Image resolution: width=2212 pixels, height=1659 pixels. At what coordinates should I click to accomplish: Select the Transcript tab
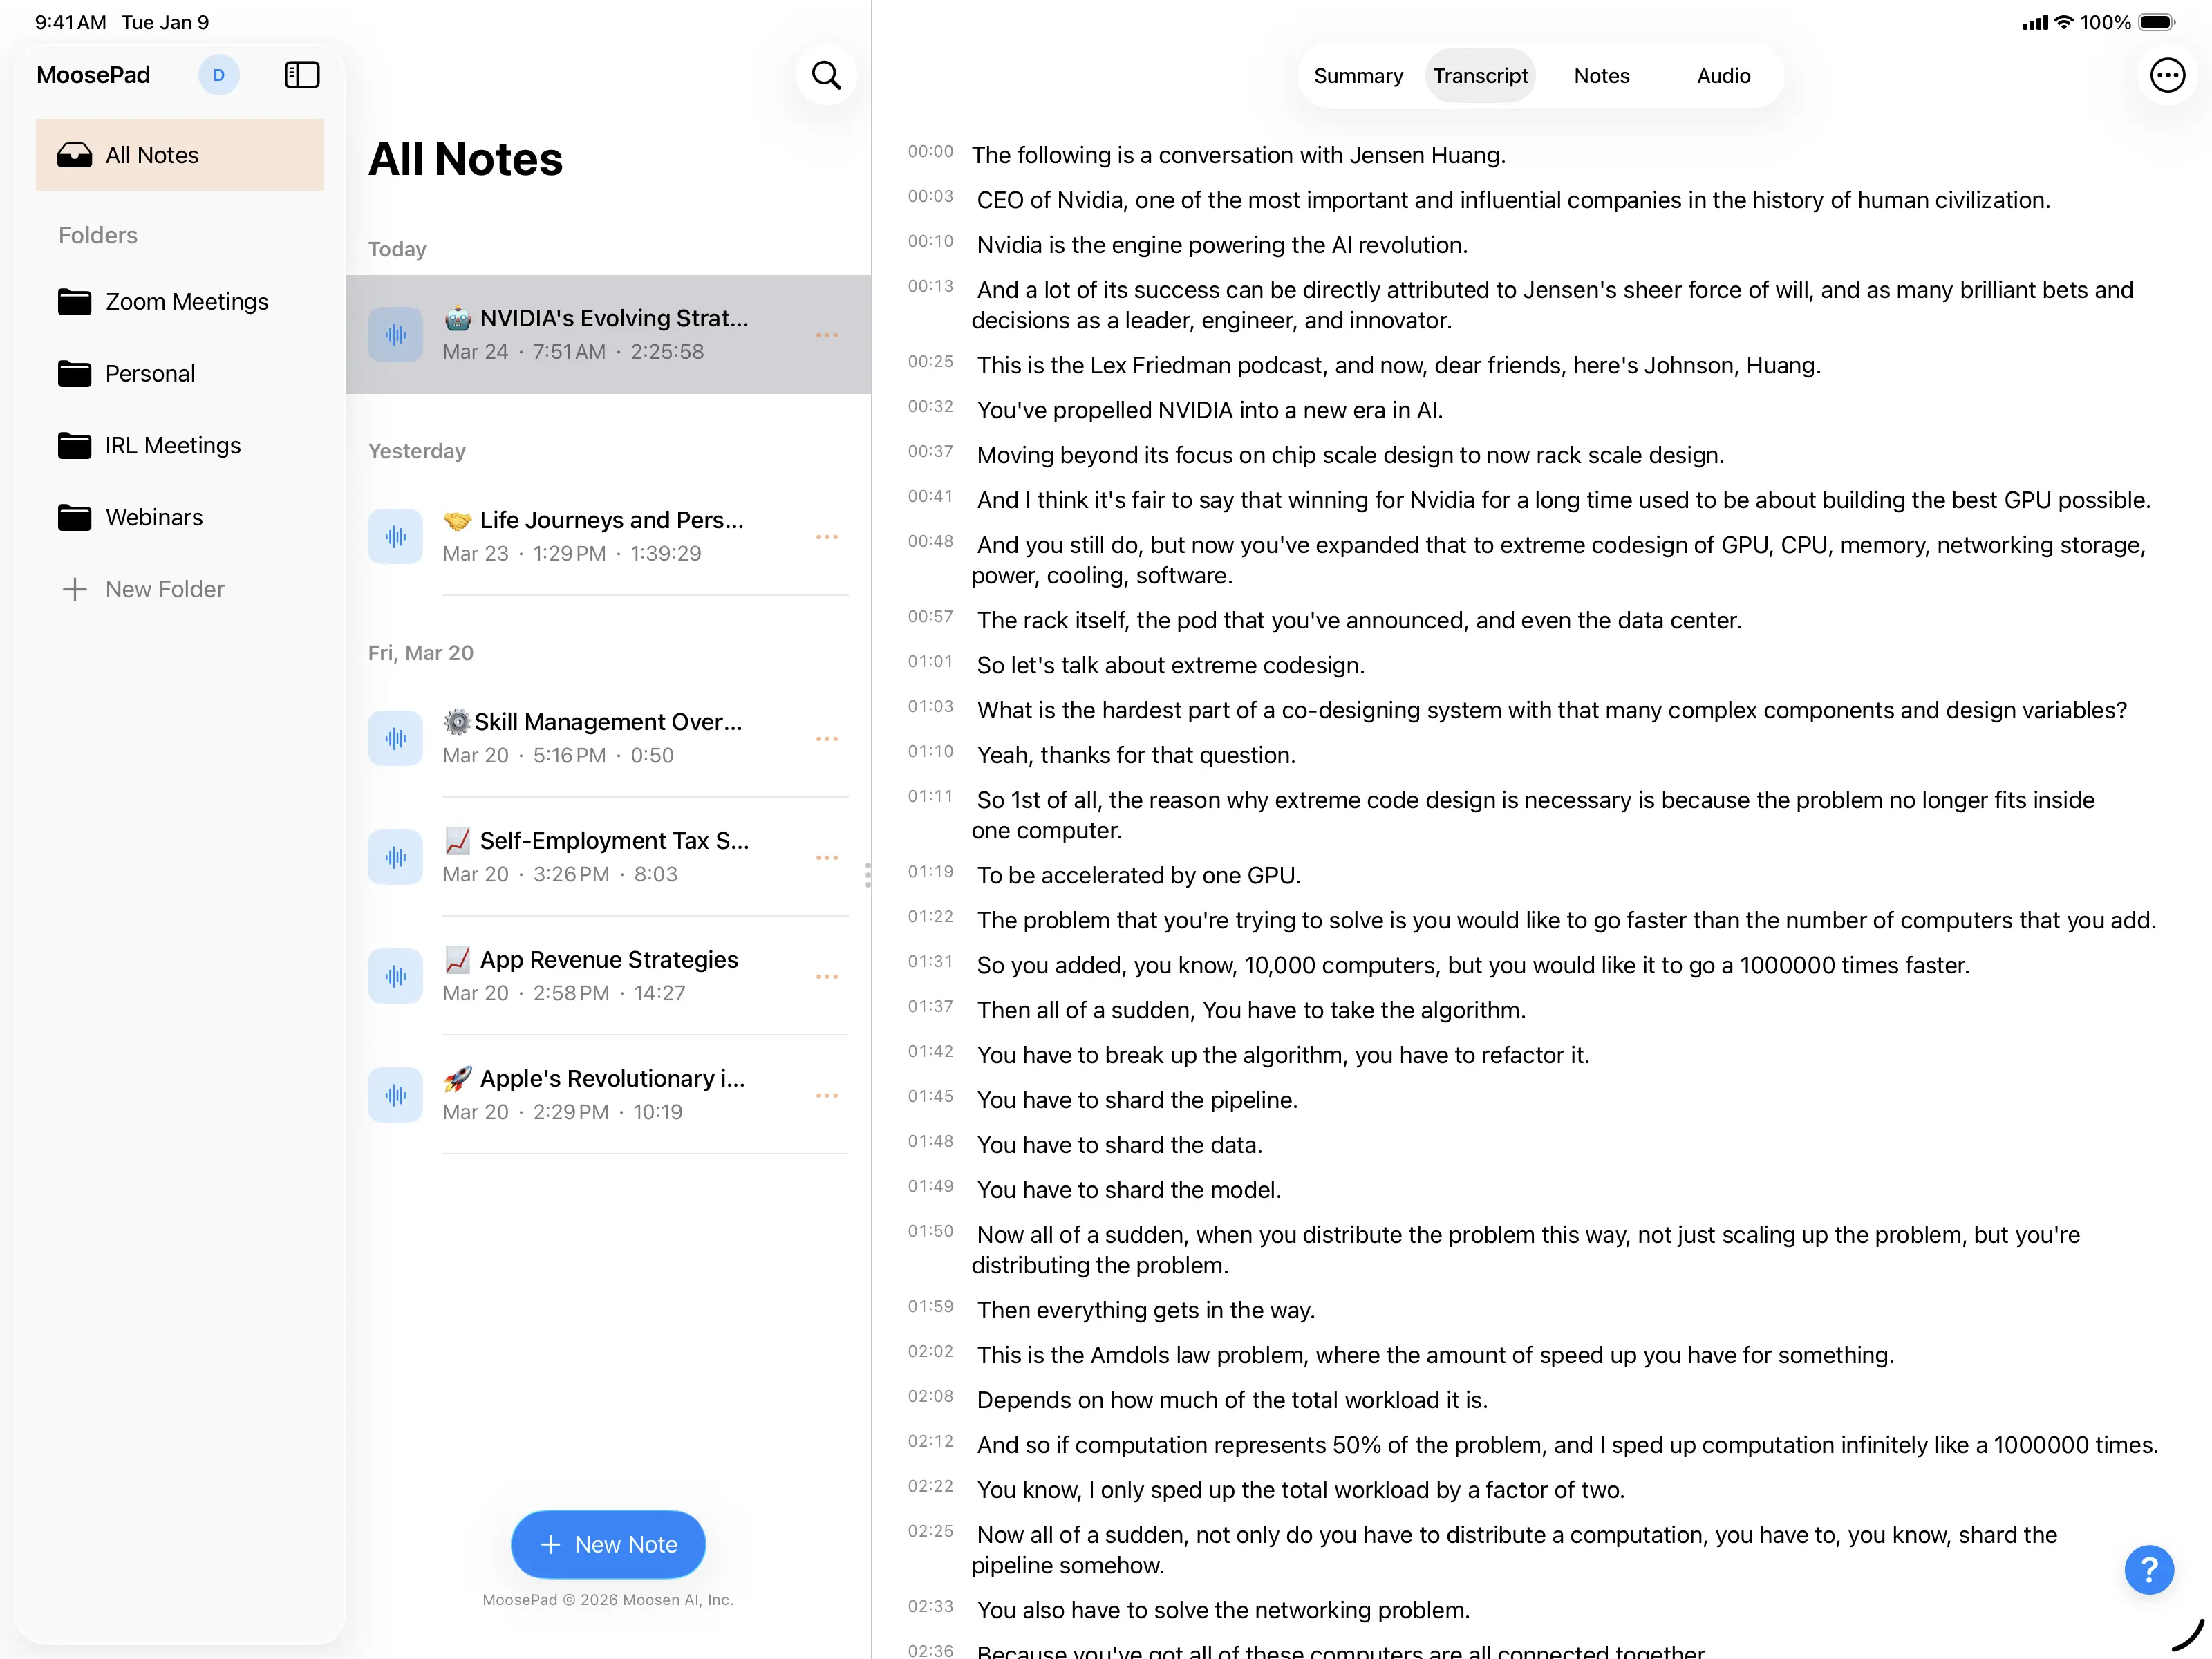tap(1480, 76)
